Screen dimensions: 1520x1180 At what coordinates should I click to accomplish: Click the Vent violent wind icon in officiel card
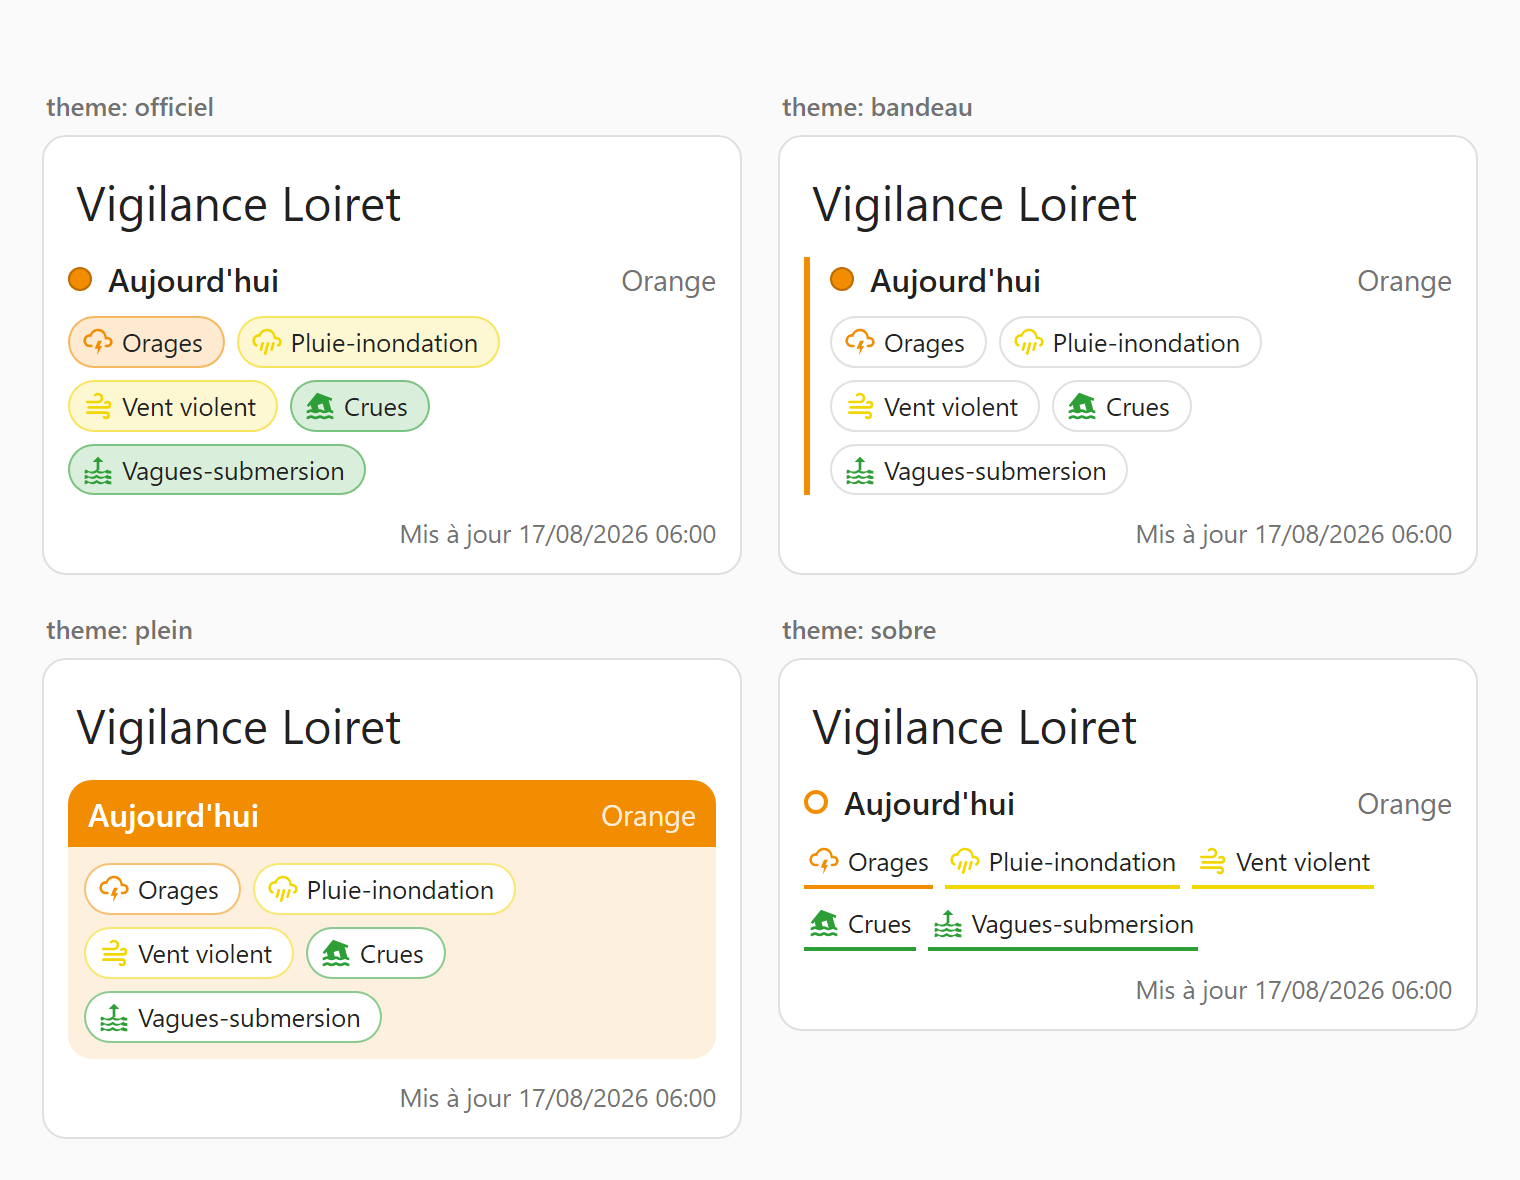pos(98,407)
